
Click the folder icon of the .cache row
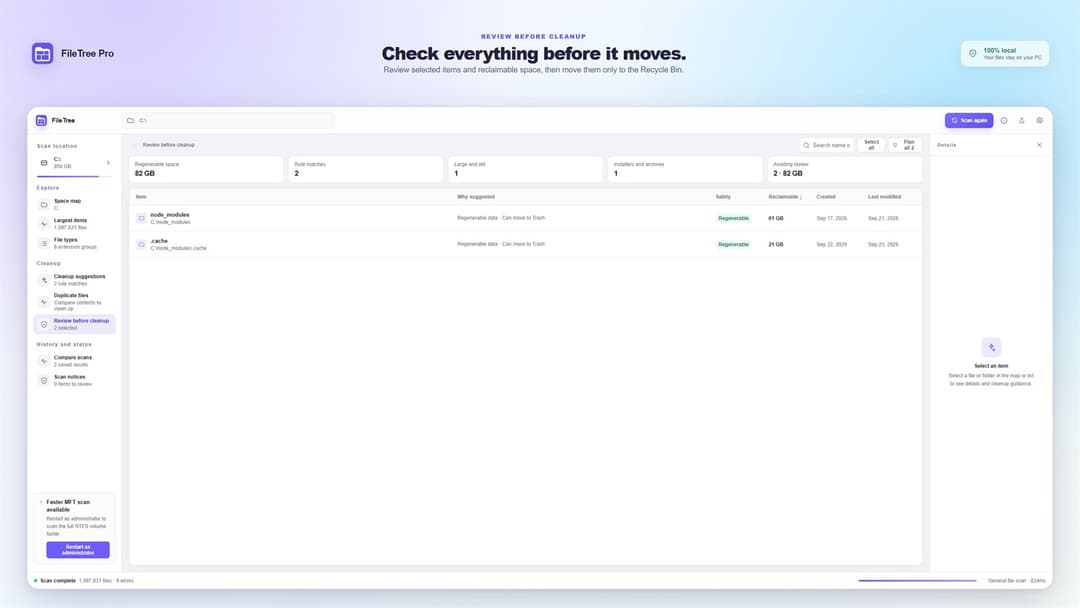pos(141,244)
